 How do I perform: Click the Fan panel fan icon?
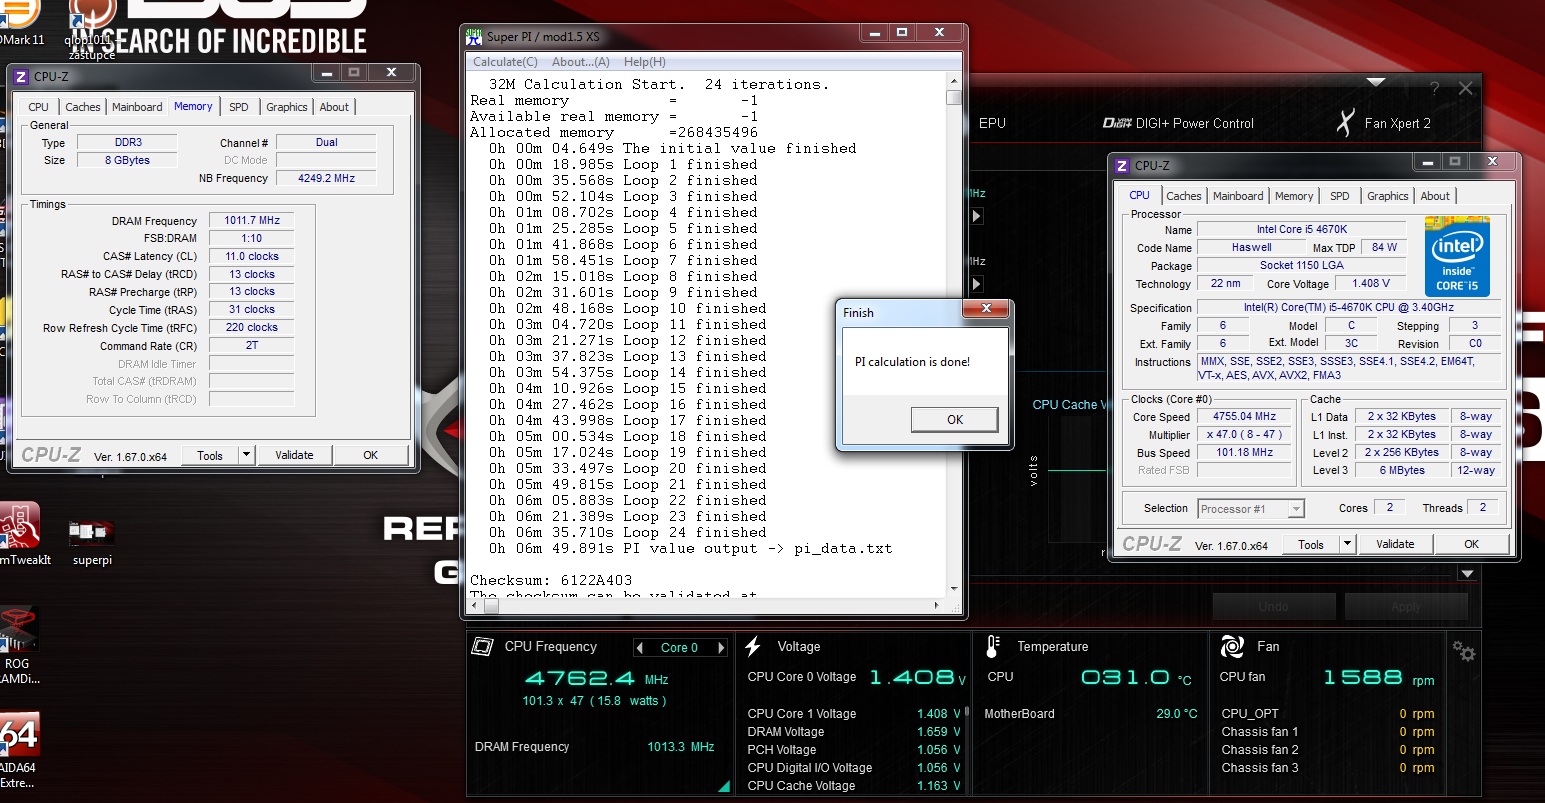[1232, 646]
